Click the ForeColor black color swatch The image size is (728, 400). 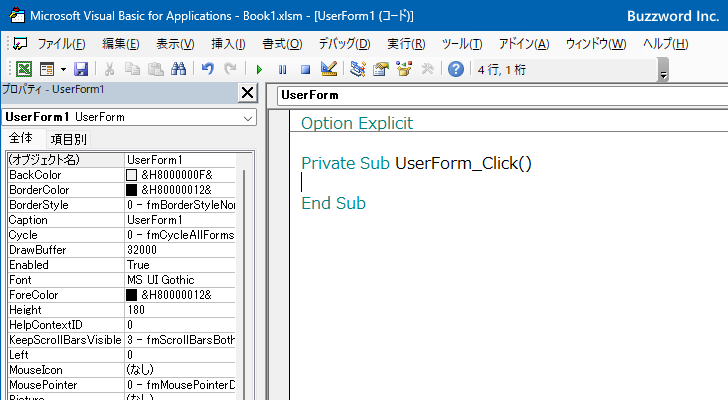pyautogui.click(x=131, y=295)
